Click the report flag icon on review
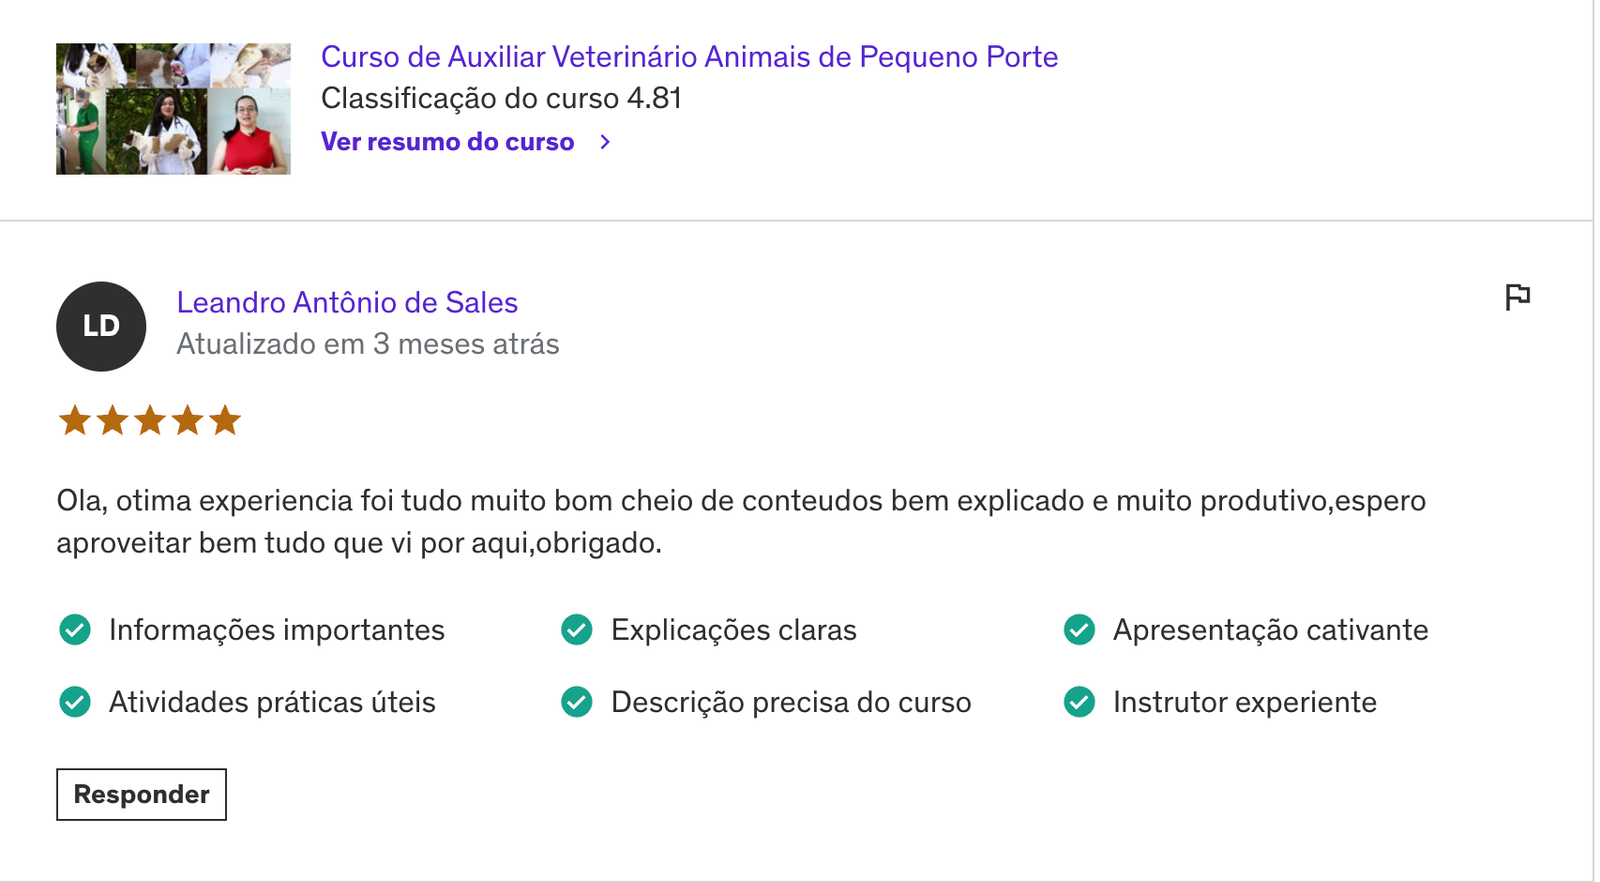The width and height of the screenshot is (1600, 882). 1517,297
